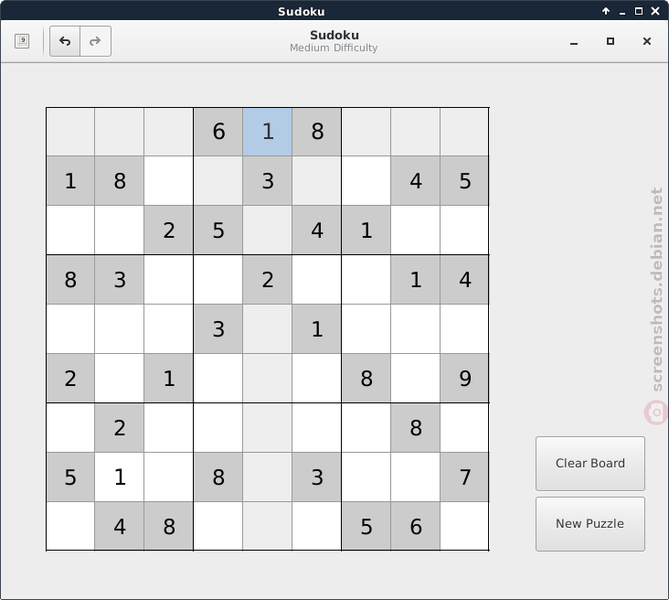
Task: Select empty cell between 2 and 1 in sixth row
Action: (x=119, y=378)
